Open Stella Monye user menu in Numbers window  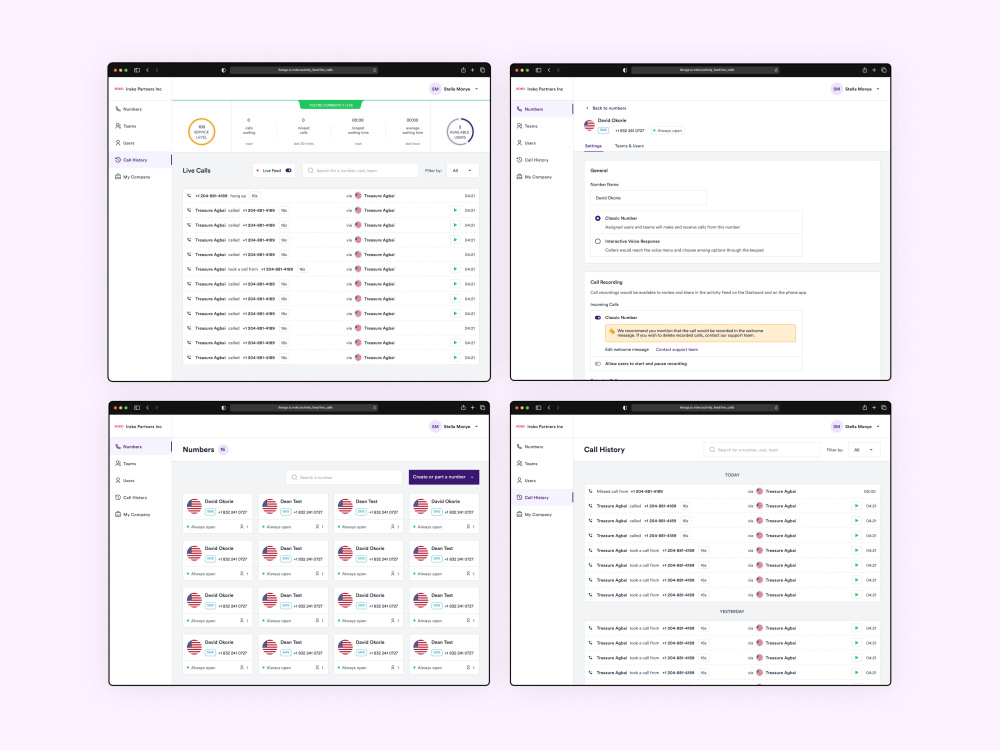[x=455, y=427]
